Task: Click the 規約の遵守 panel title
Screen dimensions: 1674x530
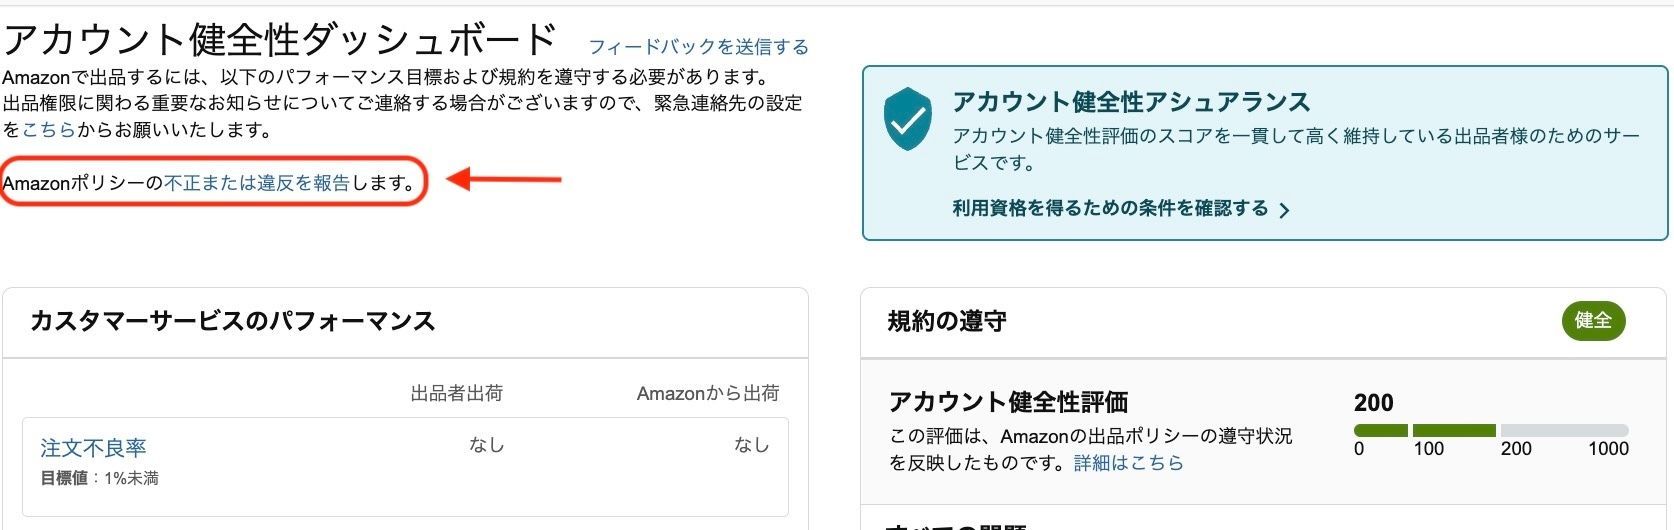Action: [947, 321]
